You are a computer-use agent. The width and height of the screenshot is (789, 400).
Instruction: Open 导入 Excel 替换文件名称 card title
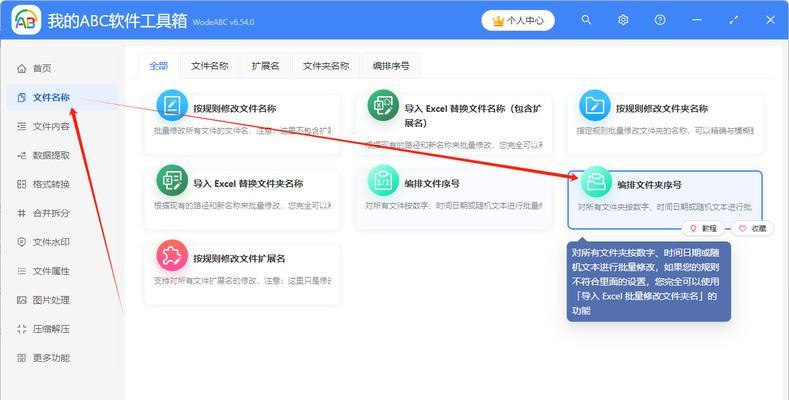(473, 116)
